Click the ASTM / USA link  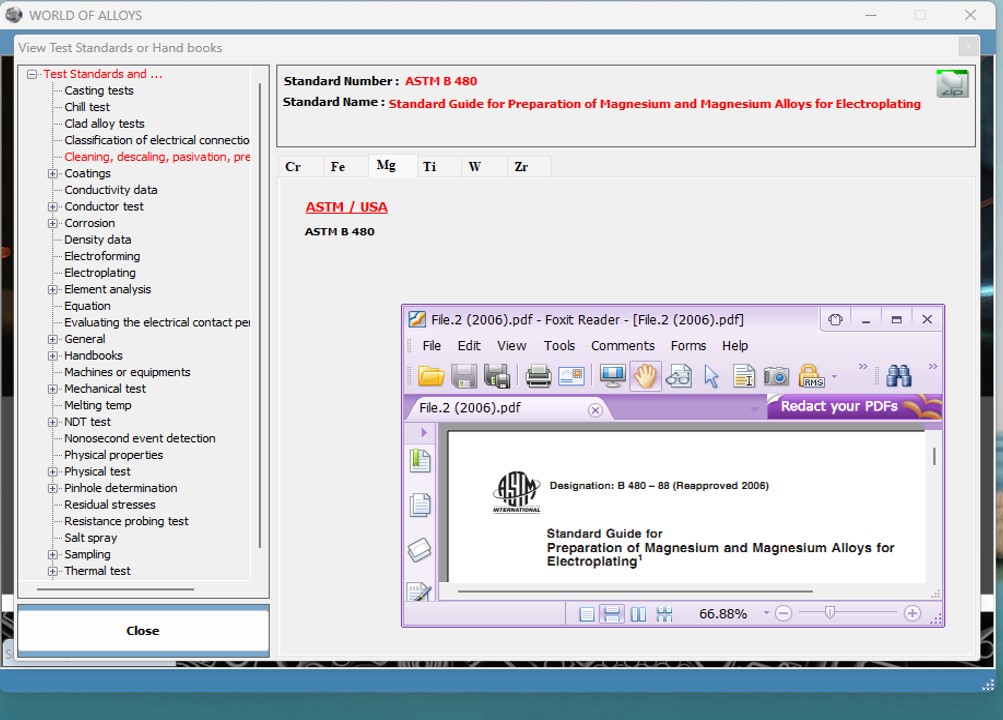346,207
